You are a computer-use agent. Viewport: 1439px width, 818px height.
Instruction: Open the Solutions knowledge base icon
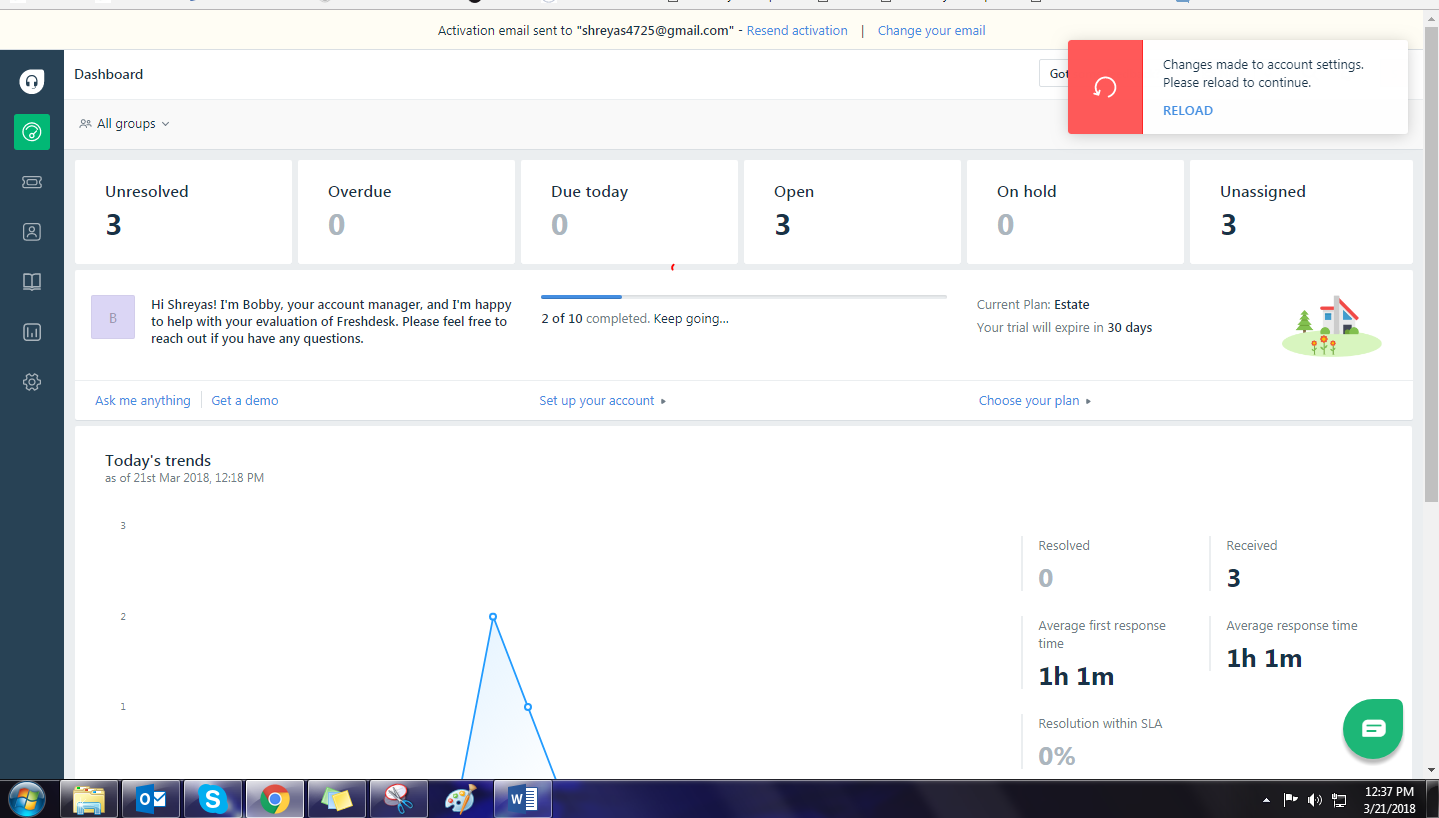pos(31,281)
